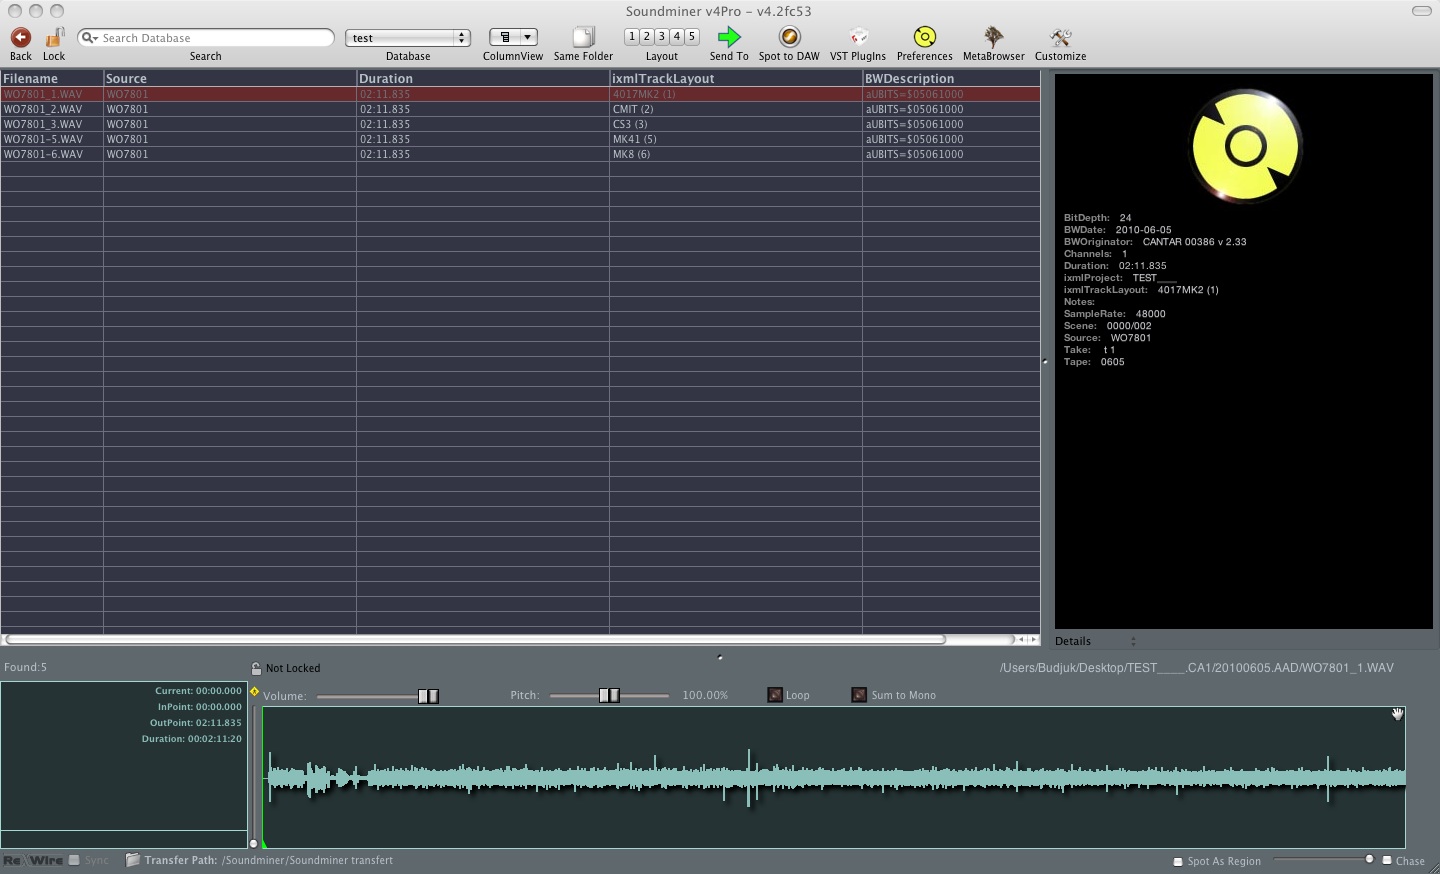Click the green Send To arrow
The width and height of the screenshot is (1440, 874).
pos(729,38)
